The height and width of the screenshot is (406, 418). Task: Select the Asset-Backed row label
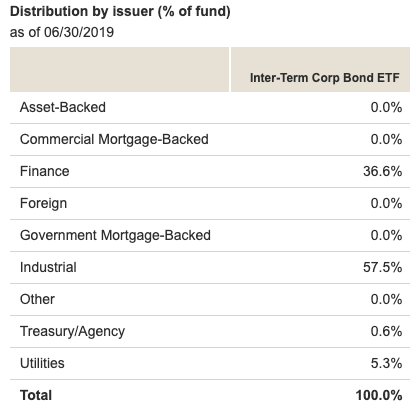[x=63, y=107]
